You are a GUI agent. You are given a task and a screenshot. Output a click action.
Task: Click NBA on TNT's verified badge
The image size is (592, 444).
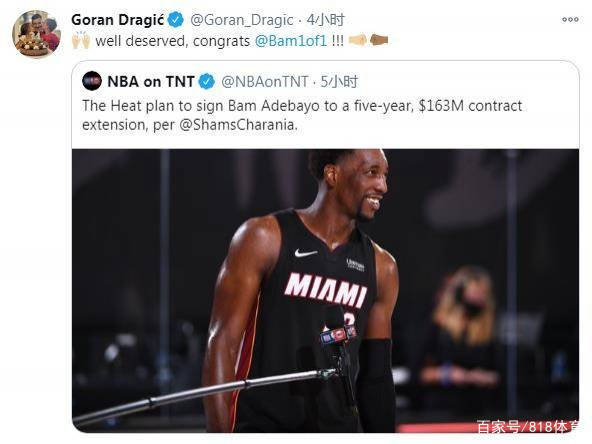point(207,82)
